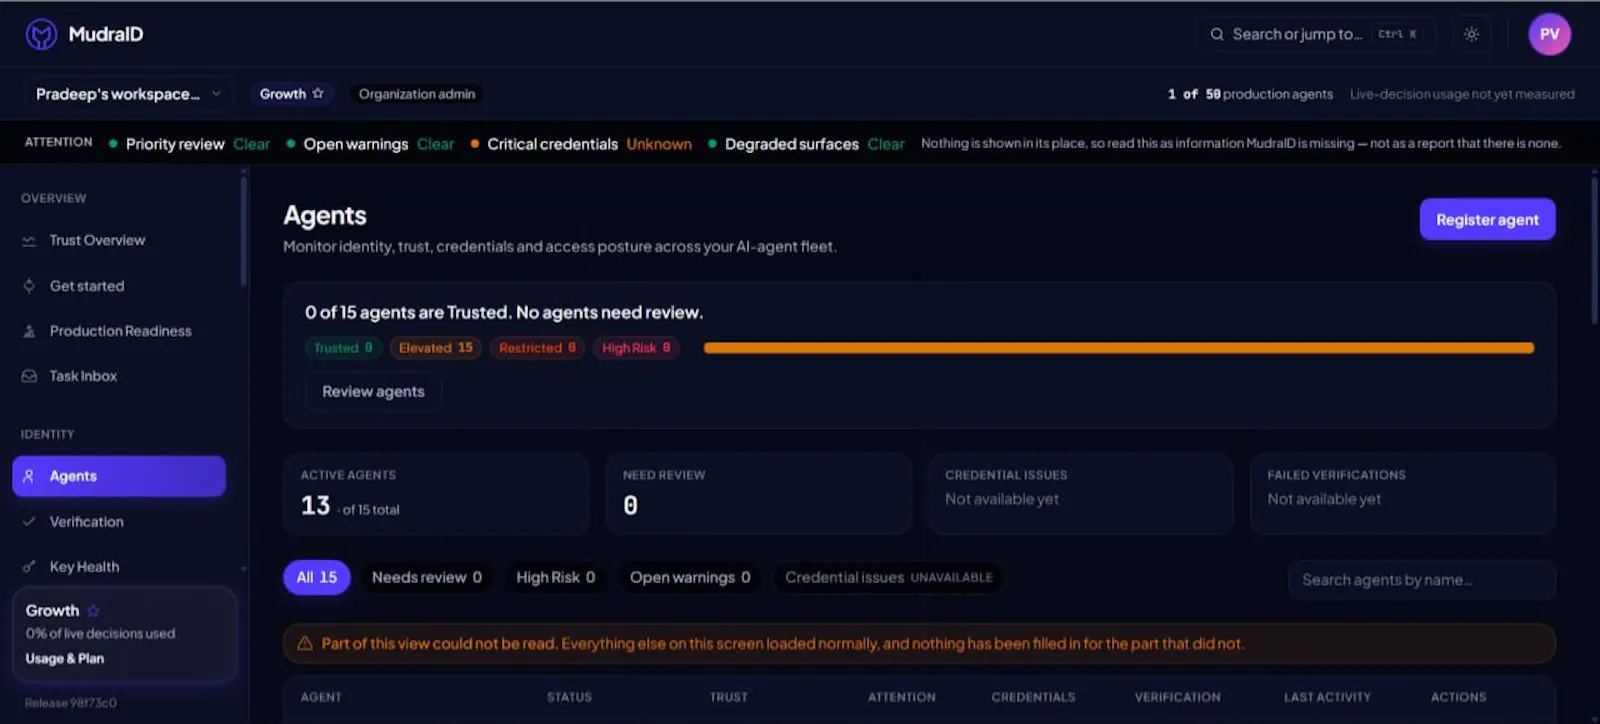Click the Agents person icon in sidebar
The height and width of the screenshot is (724, 1600).
[x=29, y=476]
